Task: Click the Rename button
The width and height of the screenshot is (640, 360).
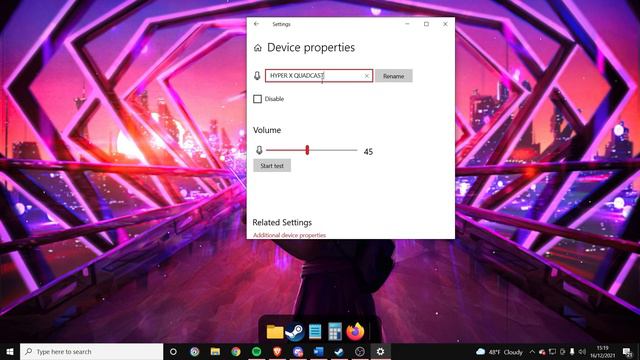Action: (x=393, y=76)
